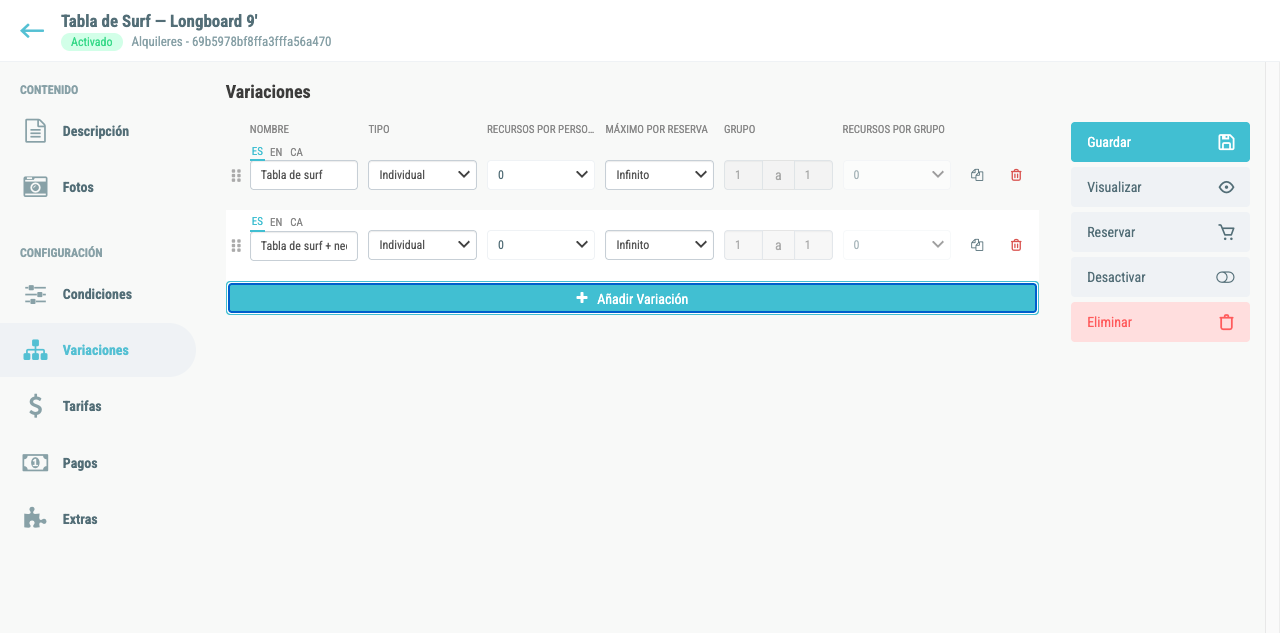
Task: Click the cart icon on Reservar
Action: point(1226,232)
